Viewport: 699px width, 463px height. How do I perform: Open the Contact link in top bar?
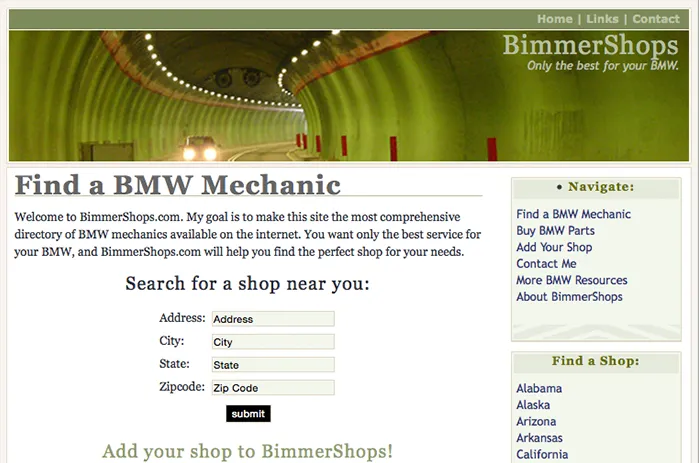(x=656, y=19)
